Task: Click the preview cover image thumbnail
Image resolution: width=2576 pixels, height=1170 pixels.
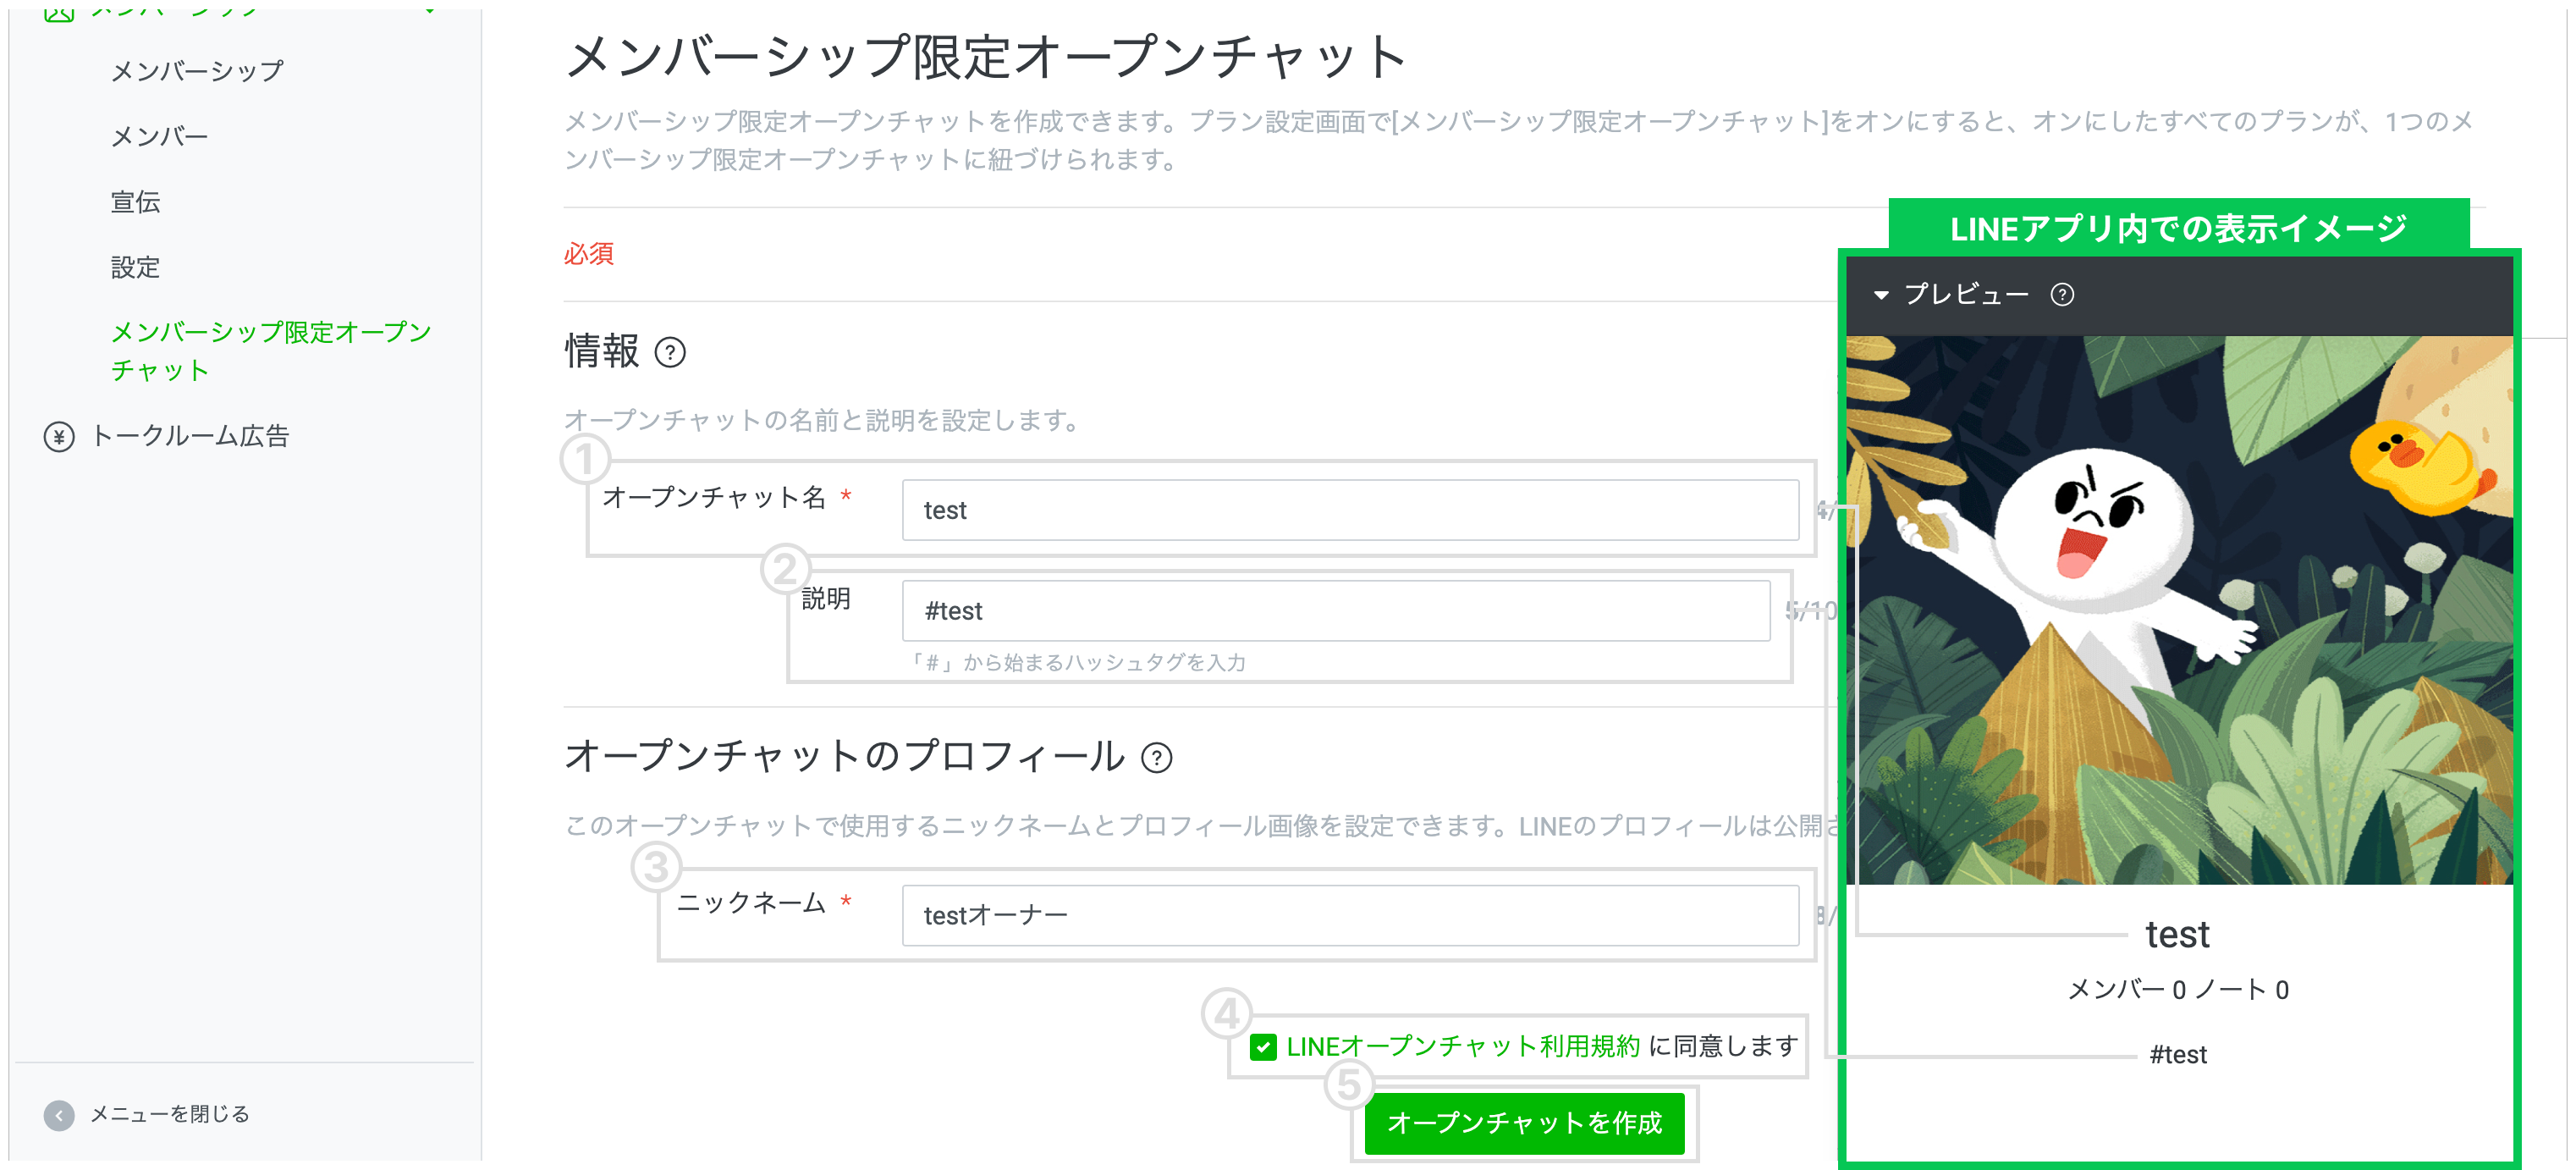Action: click(x=2178, y=610)
